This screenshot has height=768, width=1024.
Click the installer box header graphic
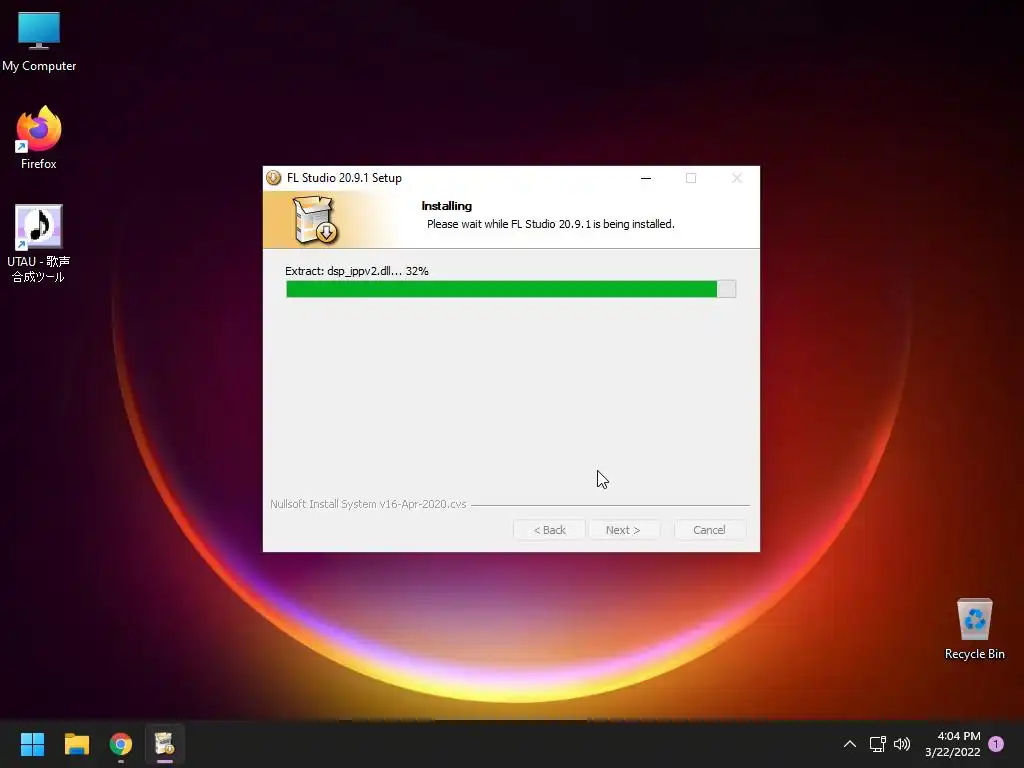[315, 220]
